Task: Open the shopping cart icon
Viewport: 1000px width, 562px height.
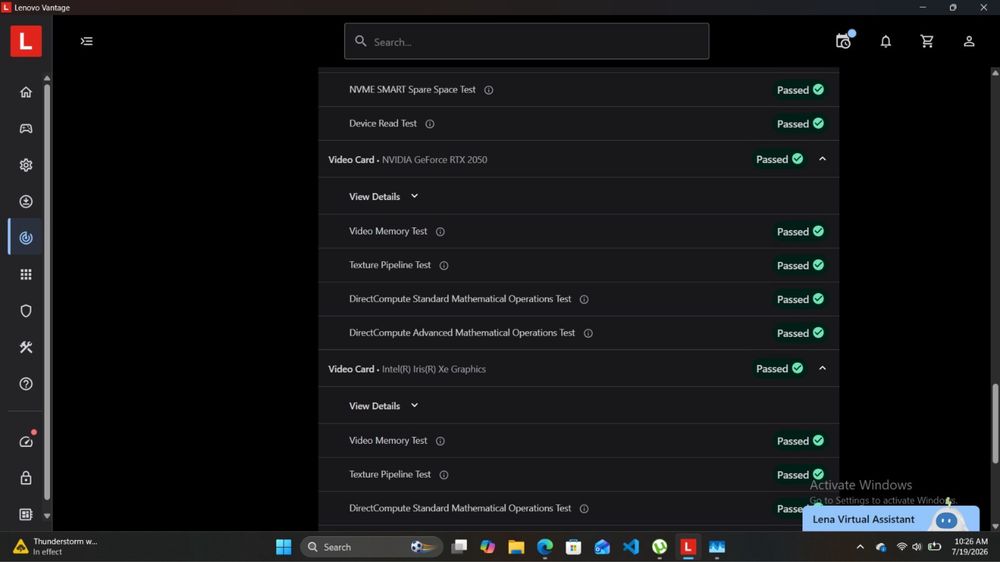Action: click(x=927, y=41)
